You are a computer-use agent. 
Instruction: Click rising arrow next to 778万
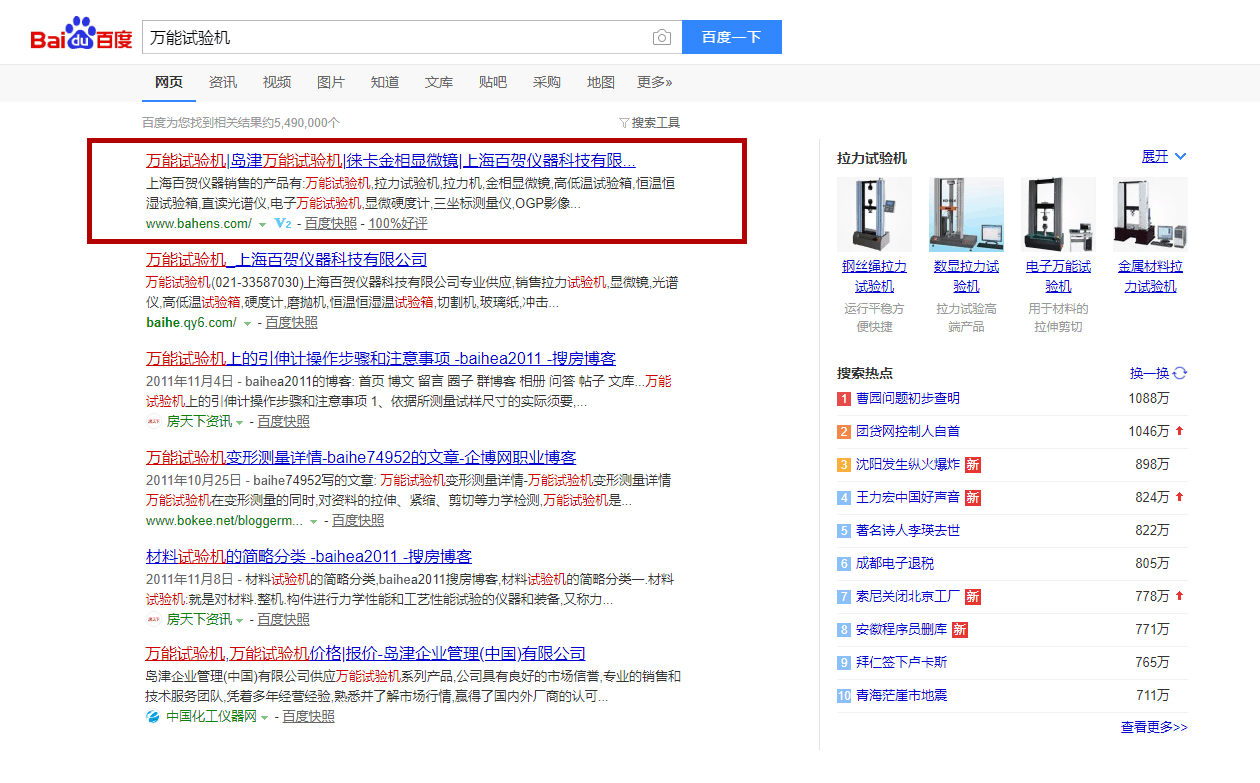tap(1180, 596)
